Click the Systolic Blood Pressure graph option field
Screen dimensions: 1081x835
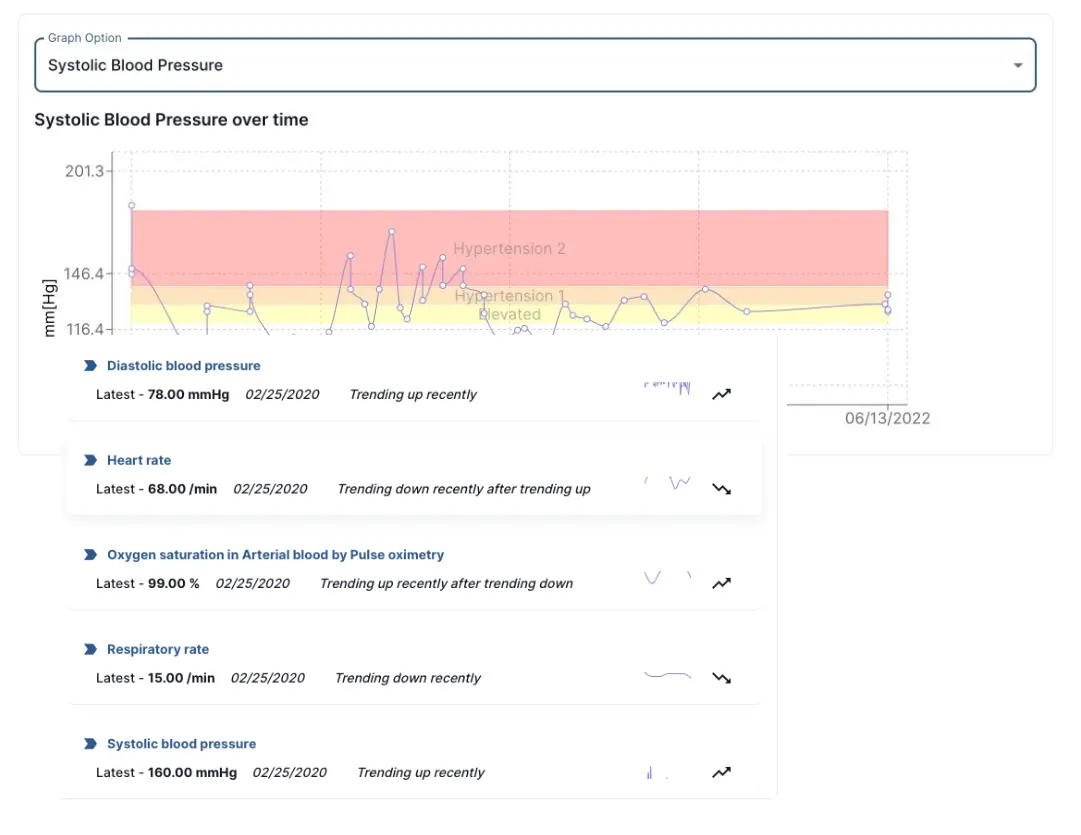click(x=535, y=65)
